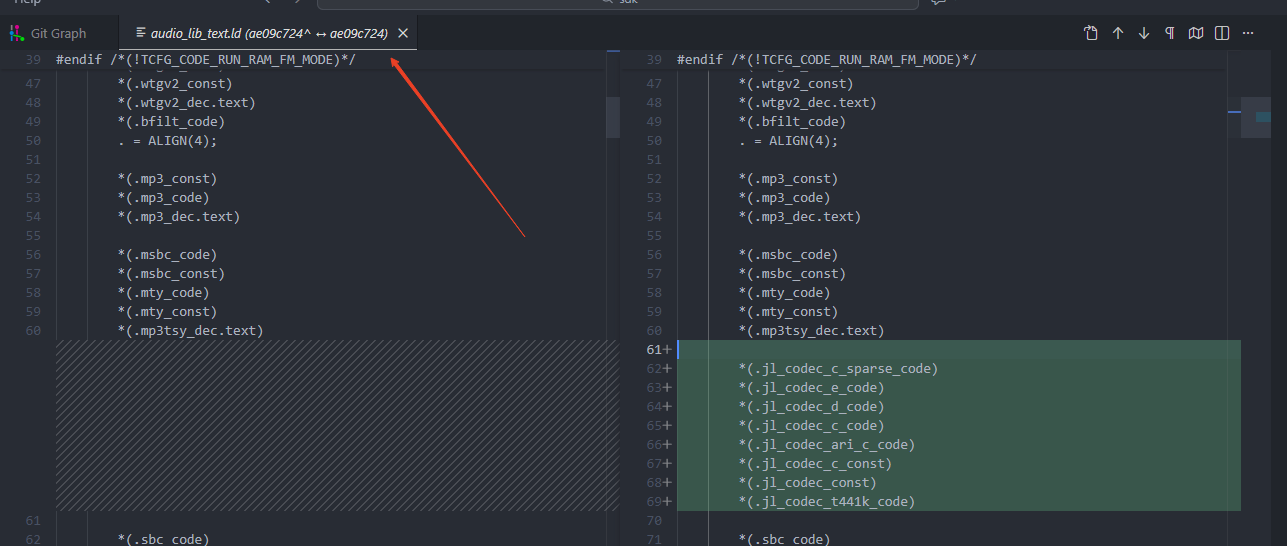Click *(.jl_codec_c_sparse_code) added line

838,369
